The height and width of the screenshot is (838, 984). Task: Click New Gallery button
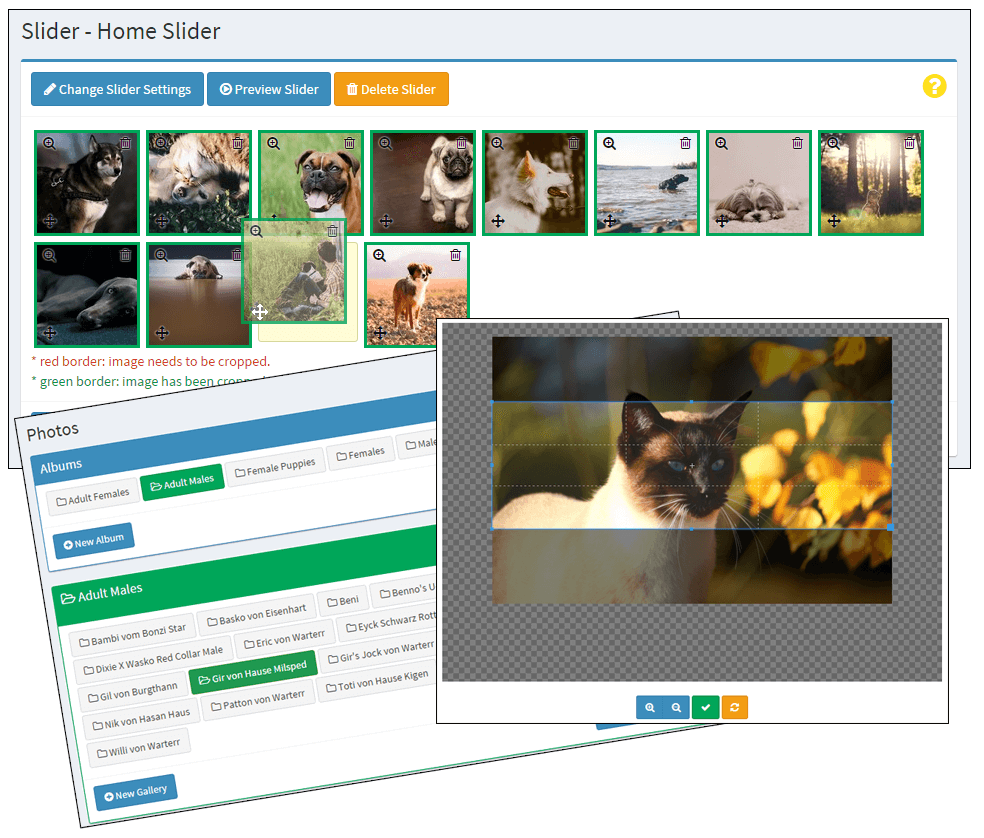[x=135, y=792]
